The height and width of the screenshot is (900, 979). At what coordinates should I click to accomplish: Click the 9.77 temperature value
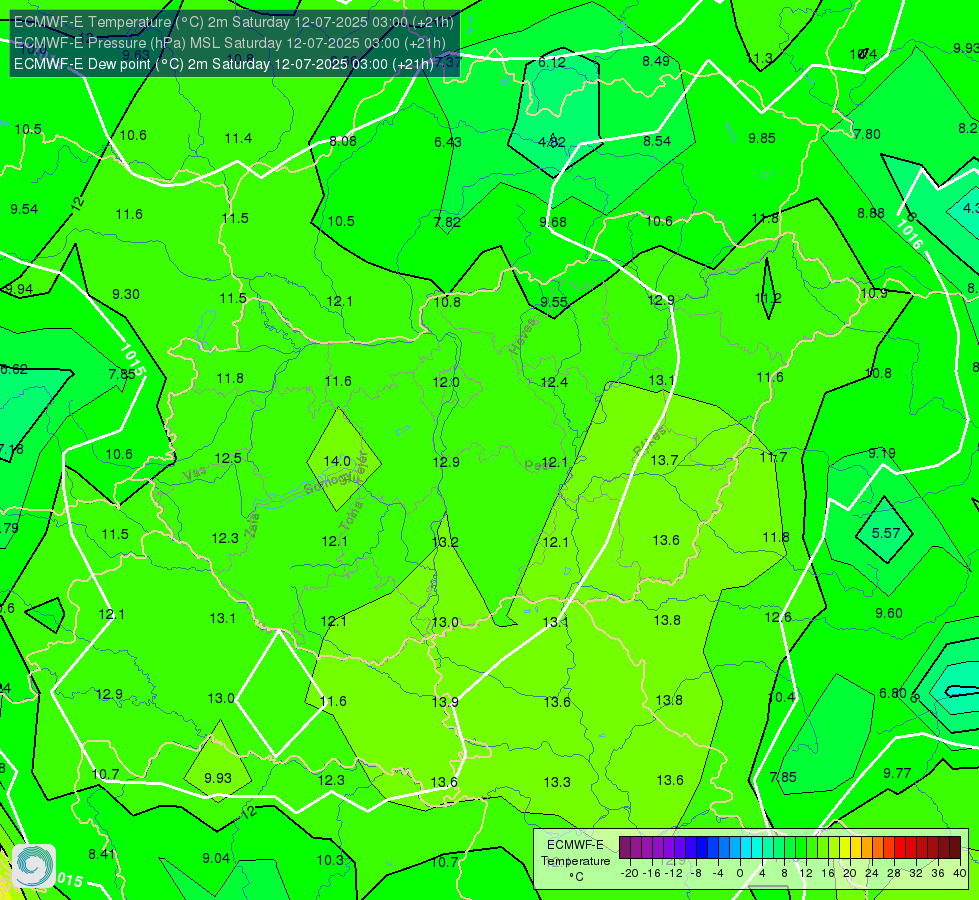tap(897, 773)
